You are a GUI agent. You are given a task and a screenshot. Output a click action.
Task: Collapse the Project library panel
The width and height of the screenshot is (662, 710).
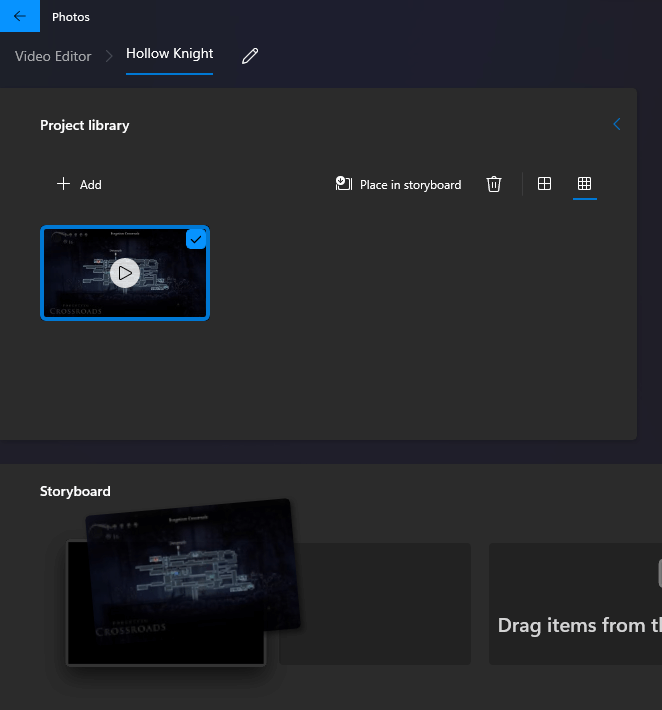point(616,125)
